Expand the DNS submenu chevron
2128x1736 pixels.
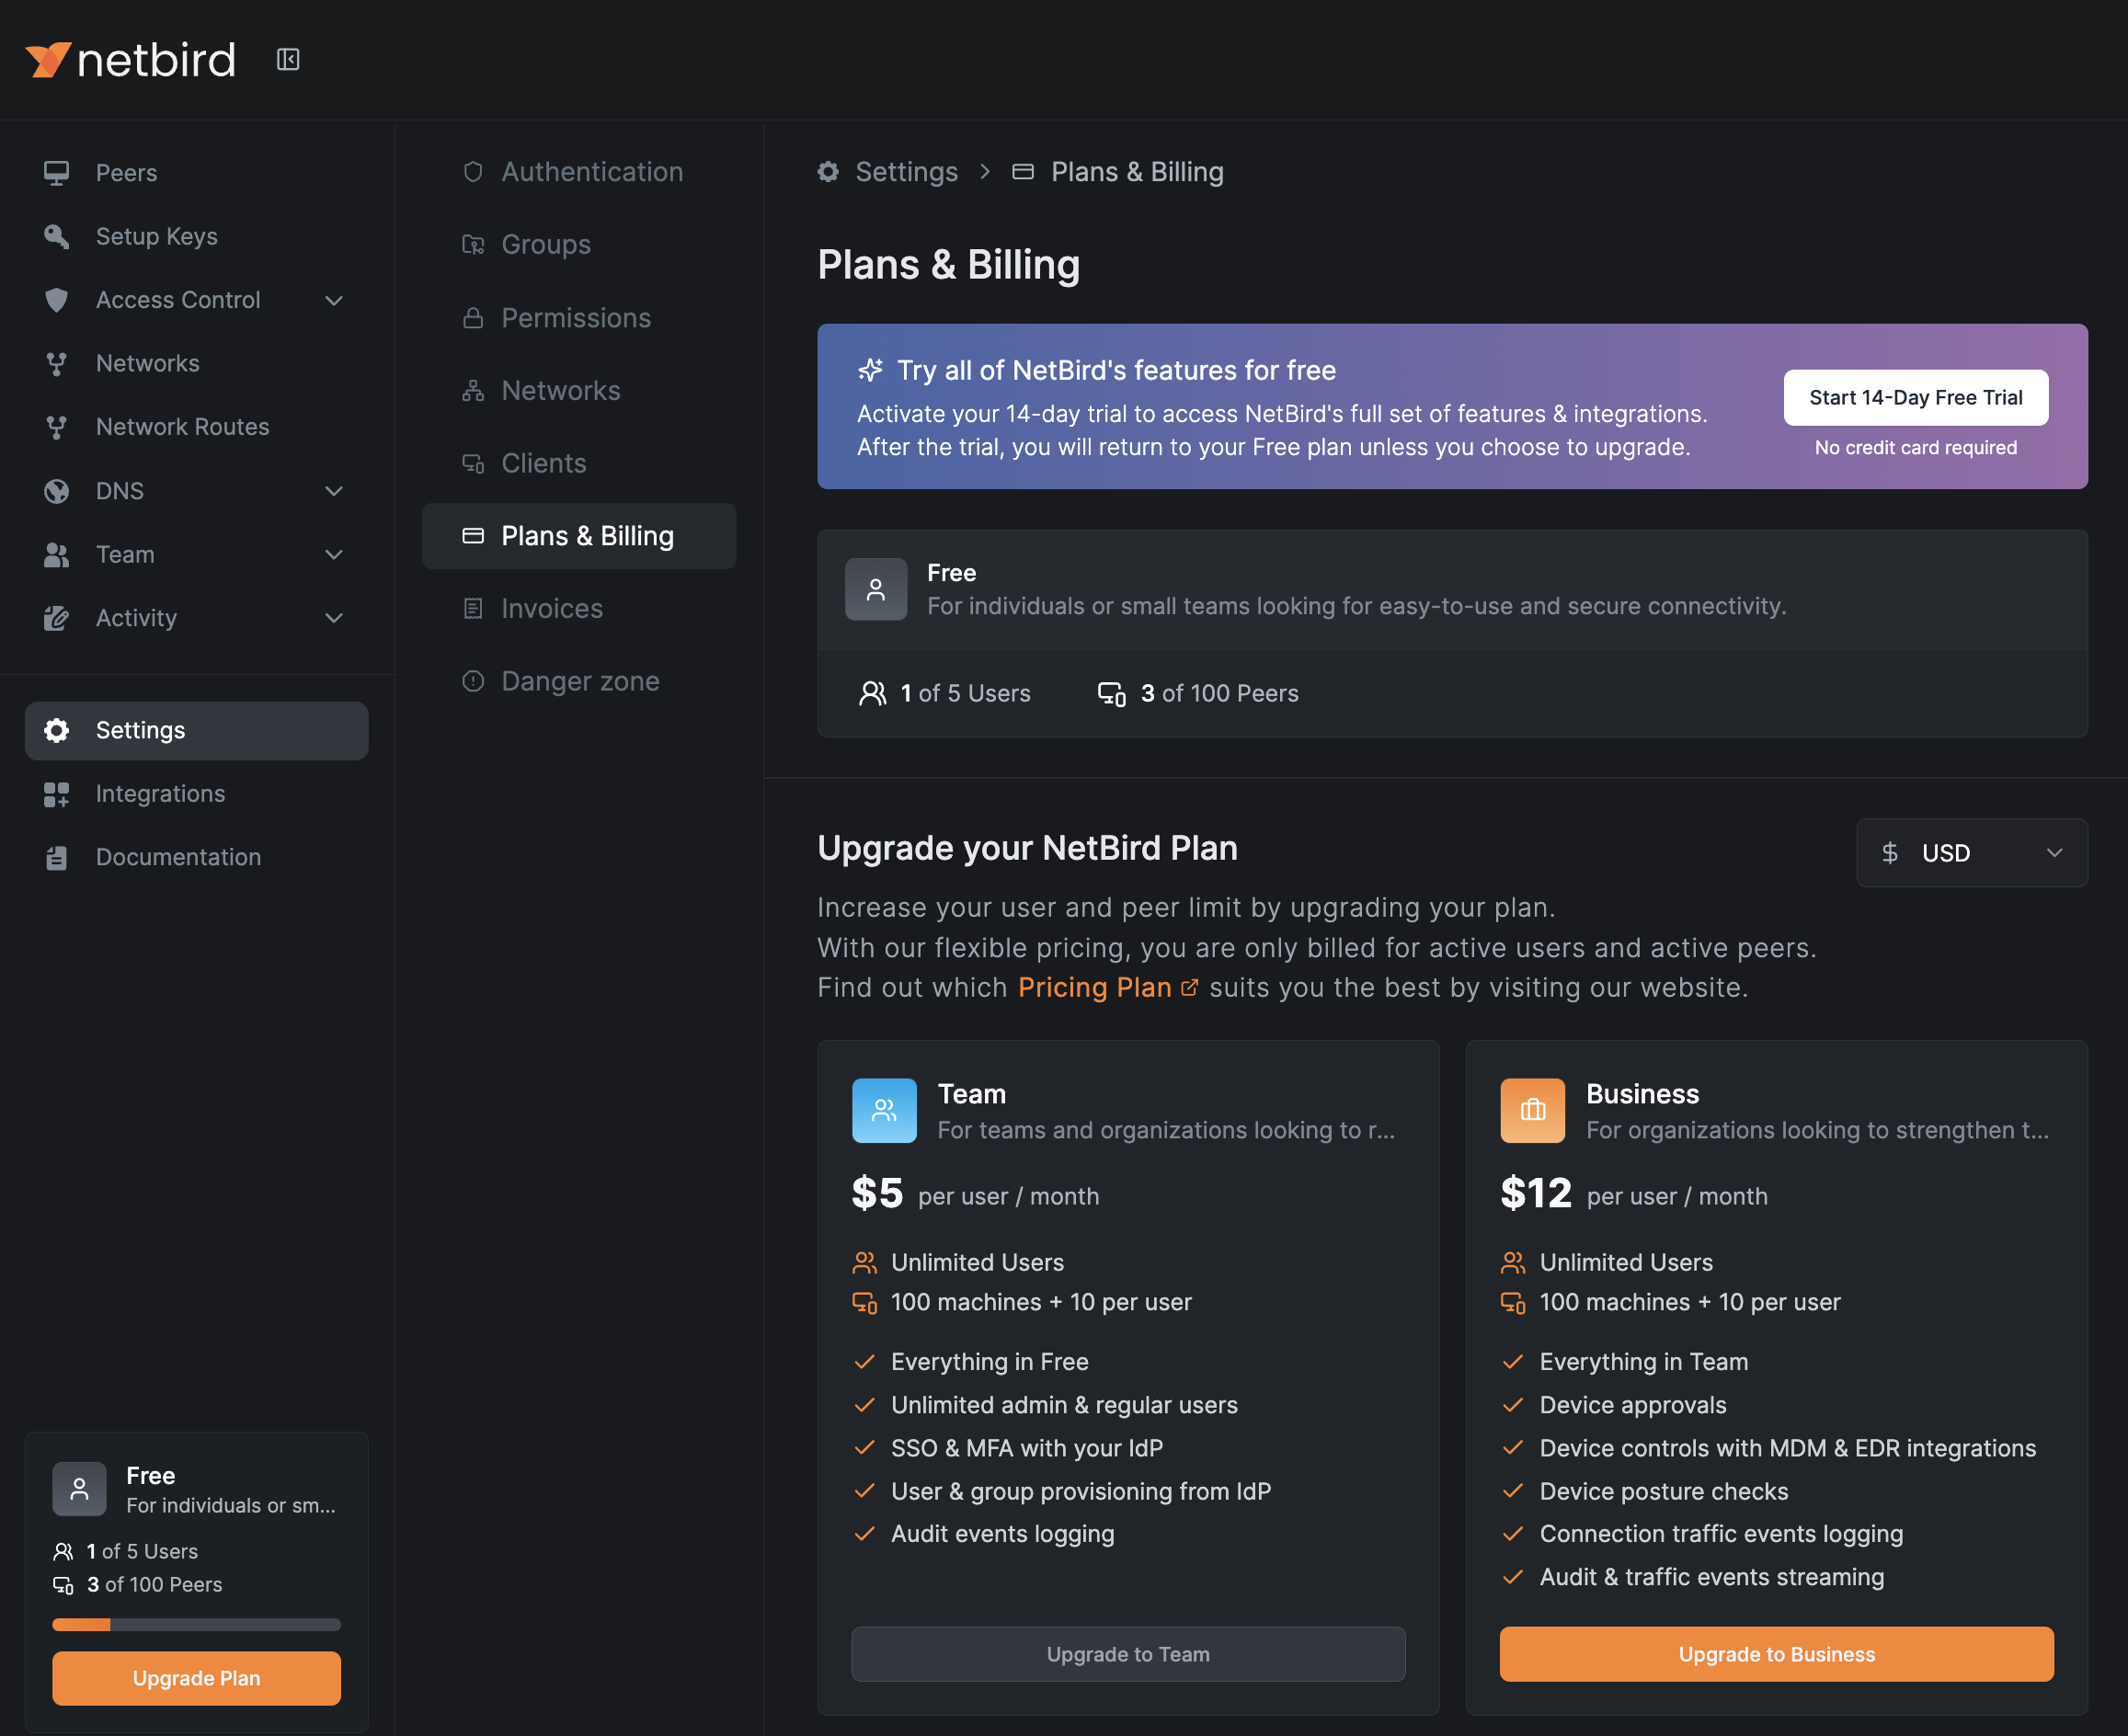(x=334, y=491)
